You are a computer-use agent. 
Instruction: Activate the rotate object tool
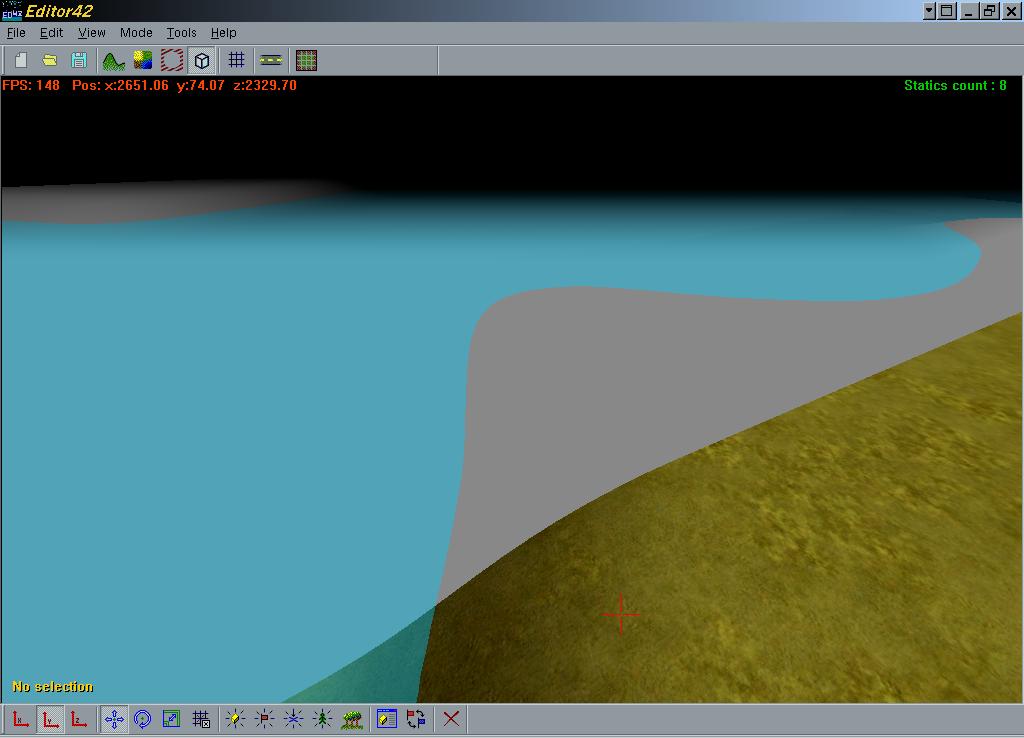pos(142,720)
